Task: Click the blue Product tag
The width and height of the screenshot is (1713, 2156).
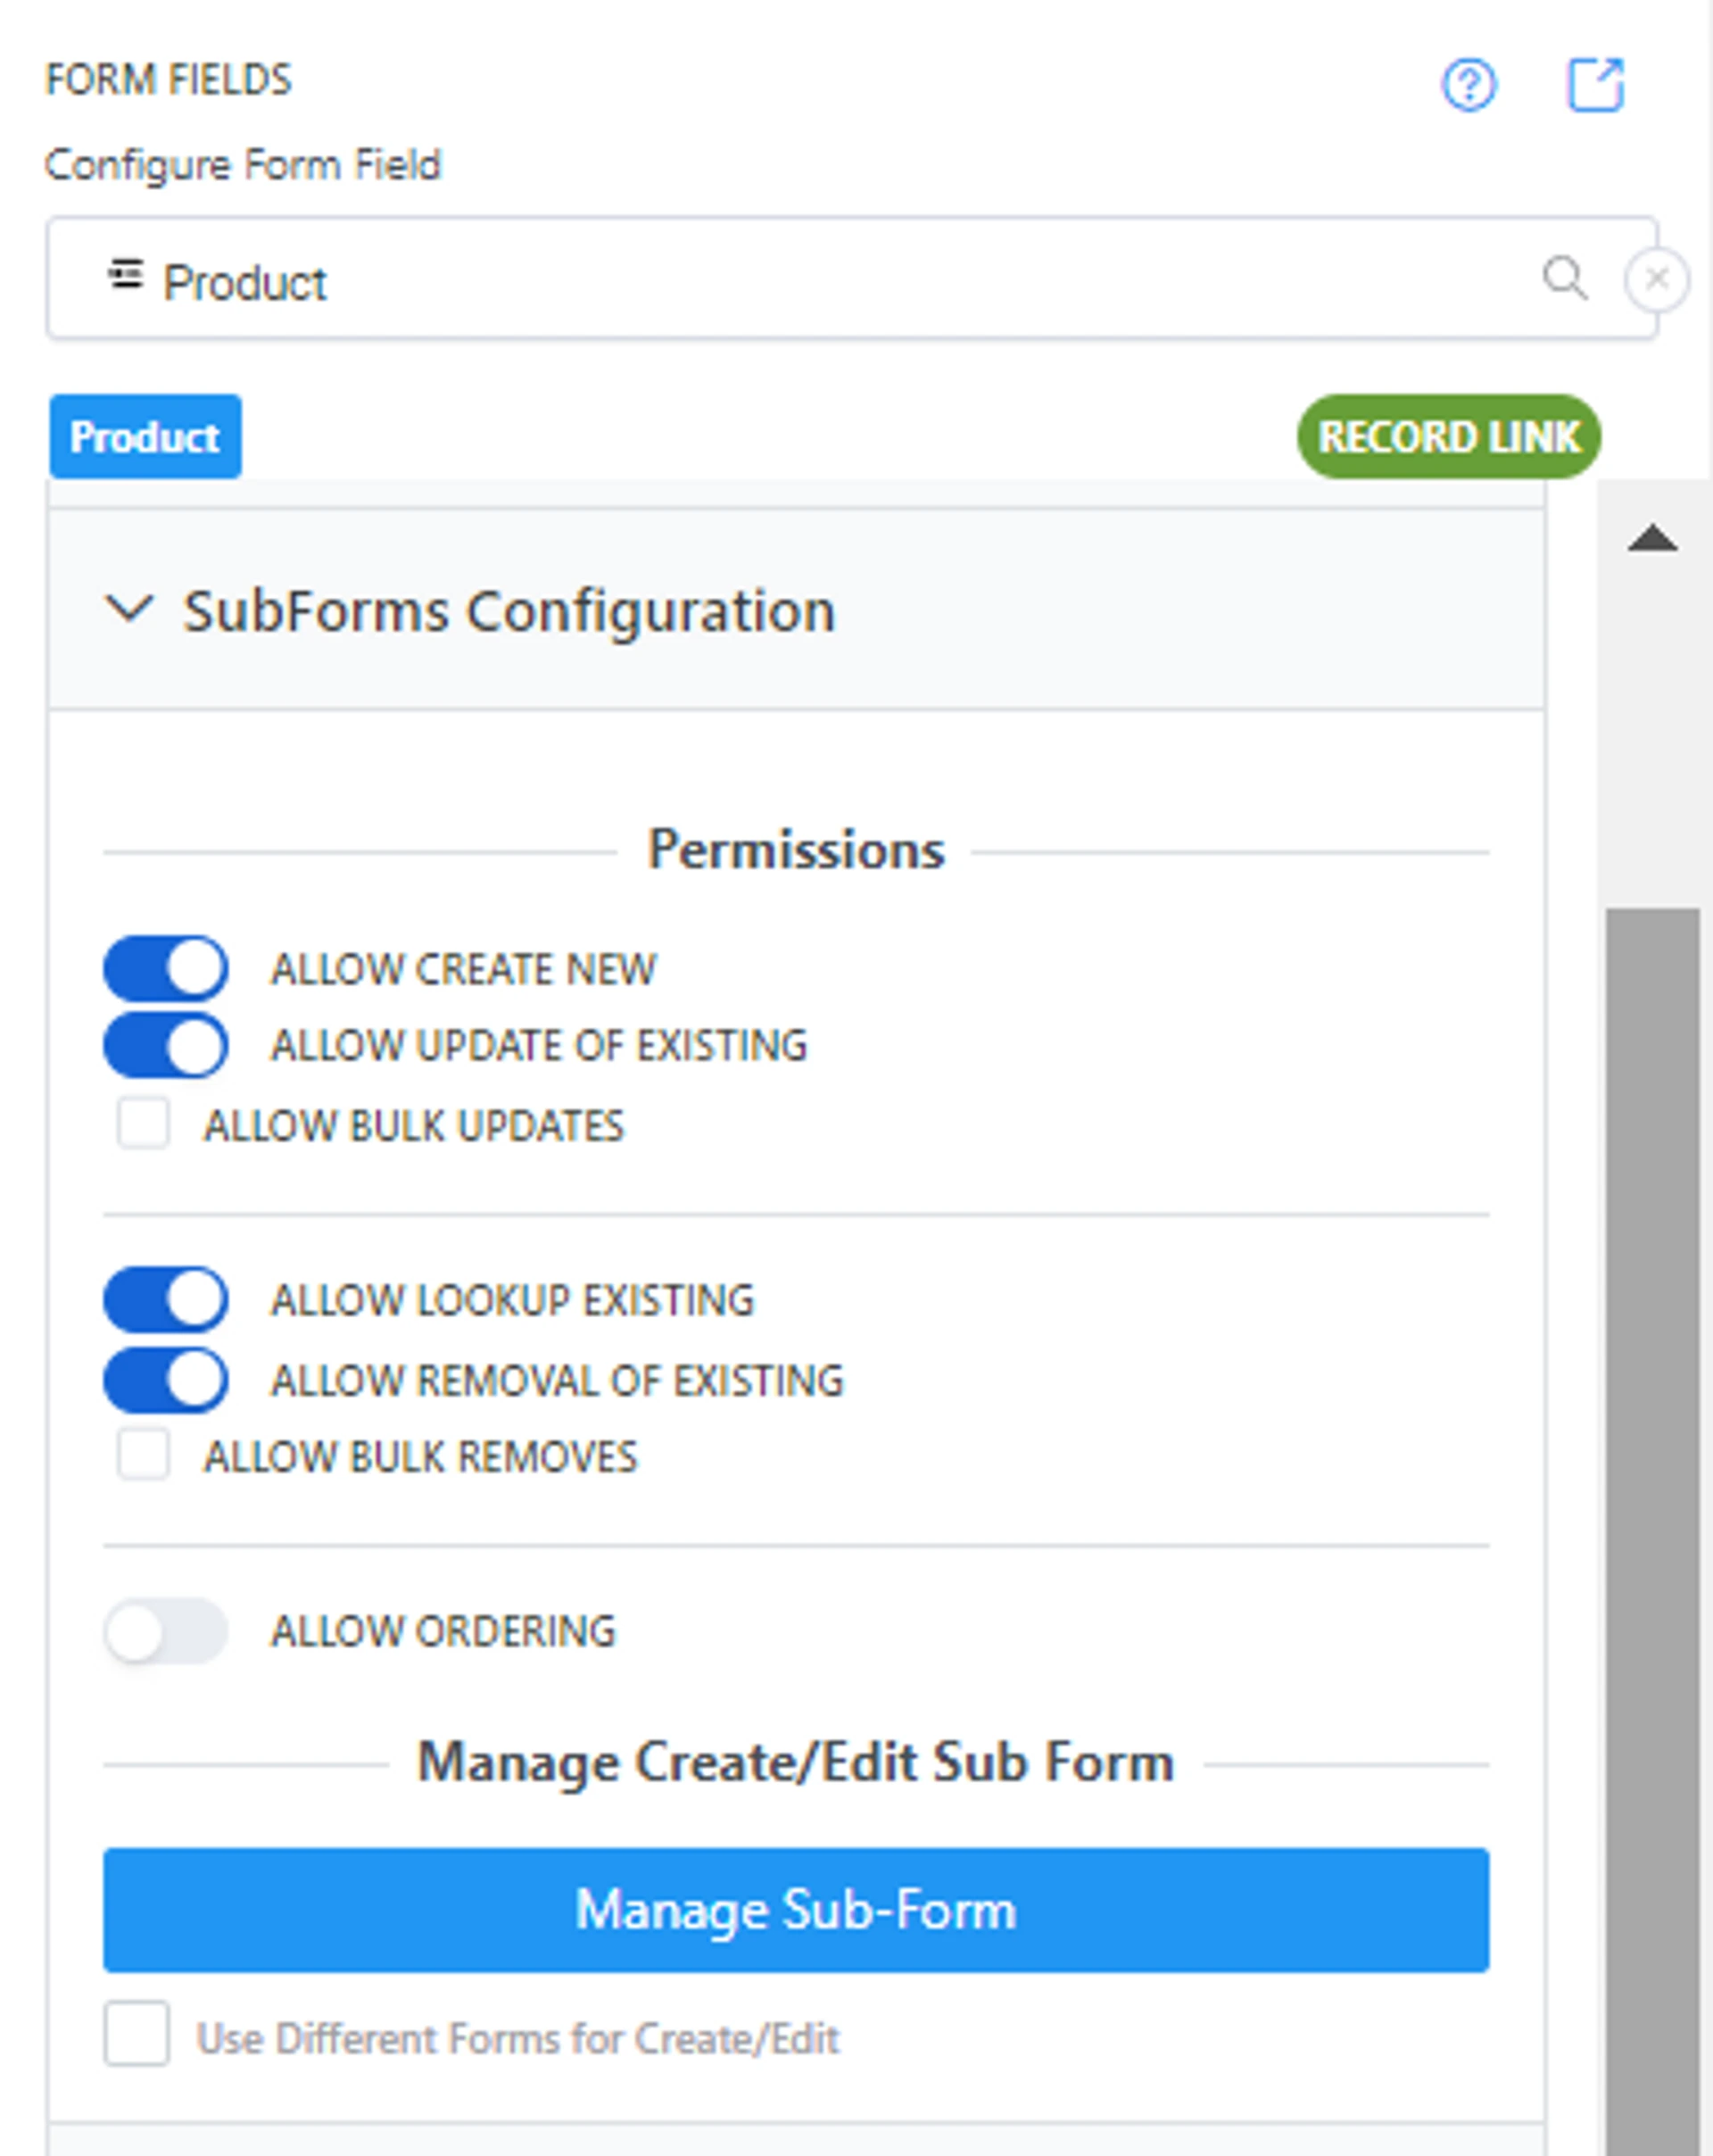Action: pos(145,437)
